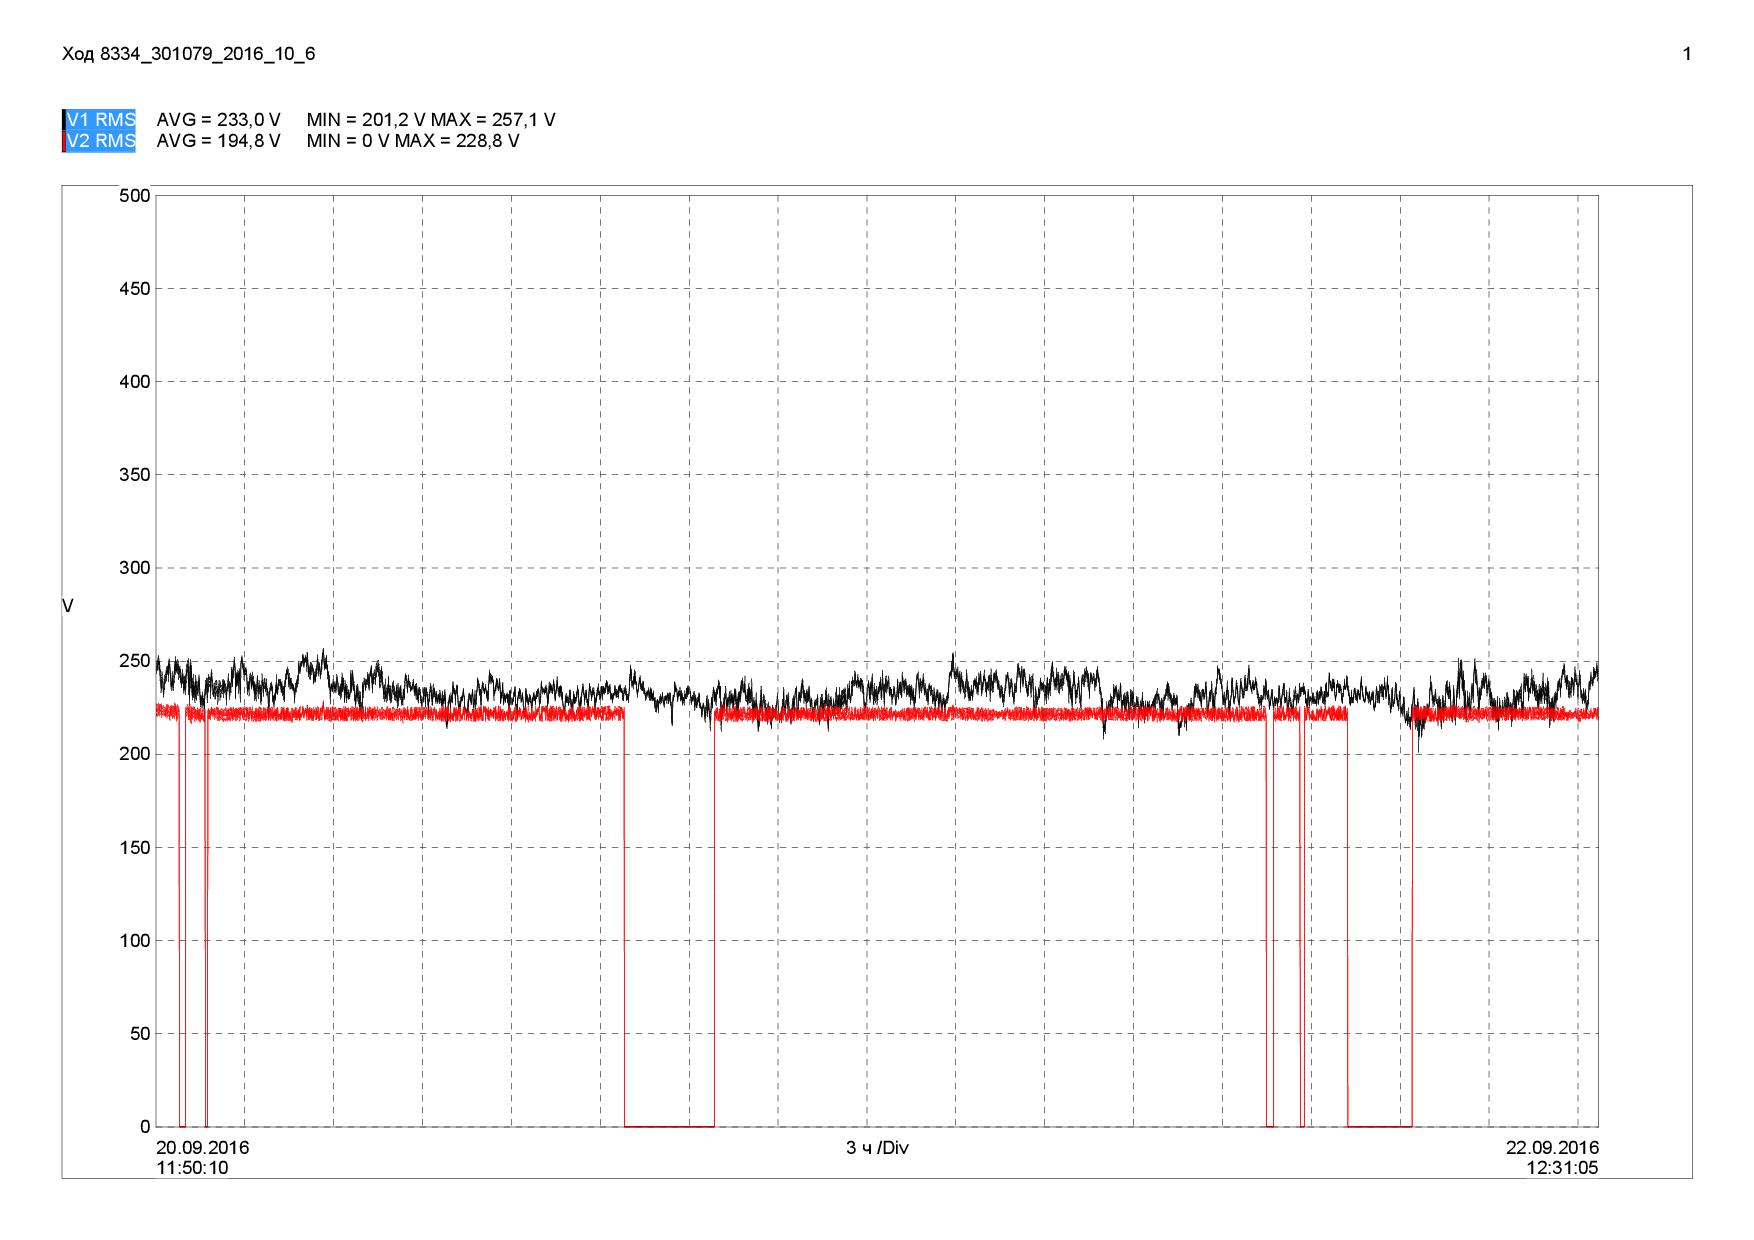
Task: Click the V2 RMS legend label
Action: [101, 141]
